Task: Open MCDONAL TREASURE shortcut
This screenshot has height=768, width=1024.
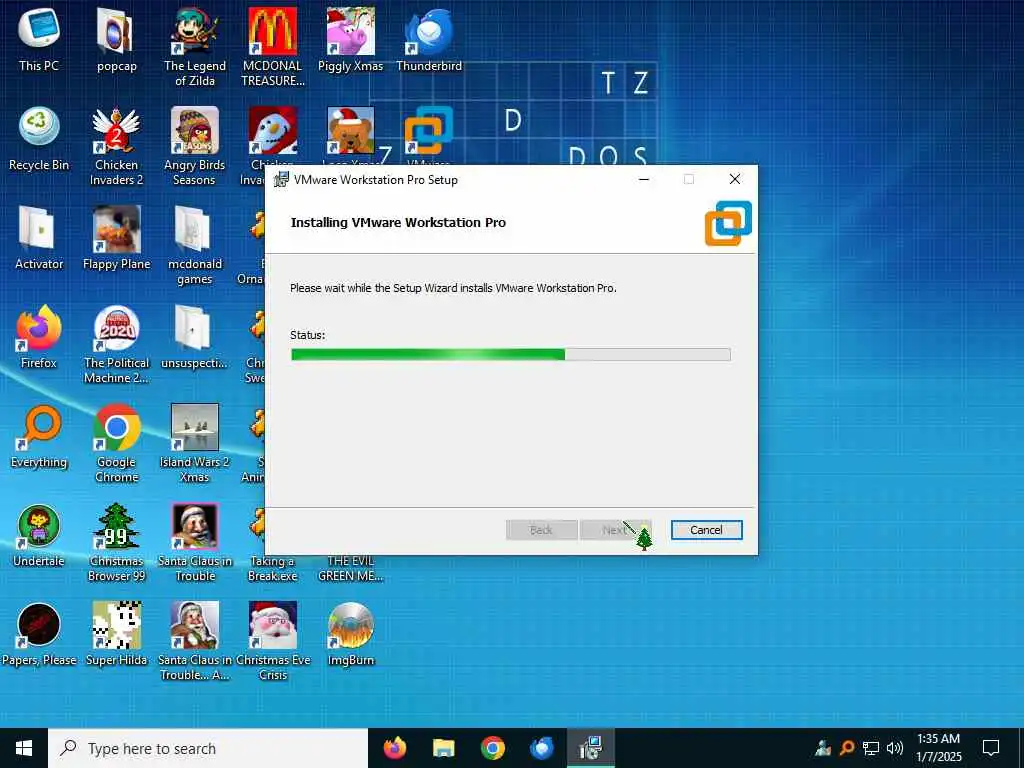Action: pyautogui.click(x=272, y=47)
